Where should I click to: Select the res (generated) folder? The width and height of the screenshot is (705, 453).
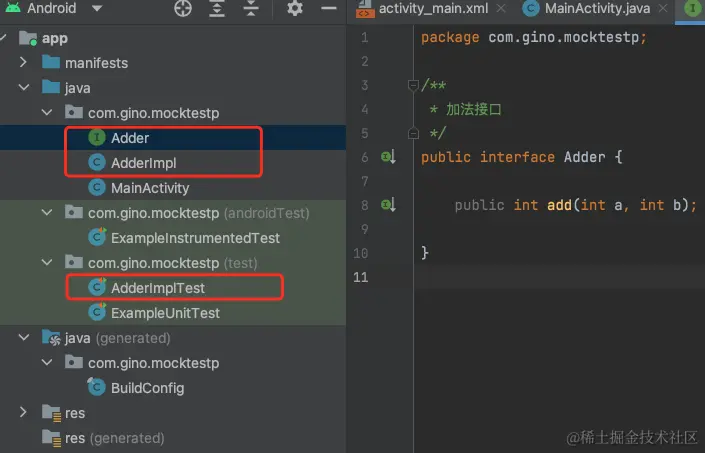click(115, 438)
